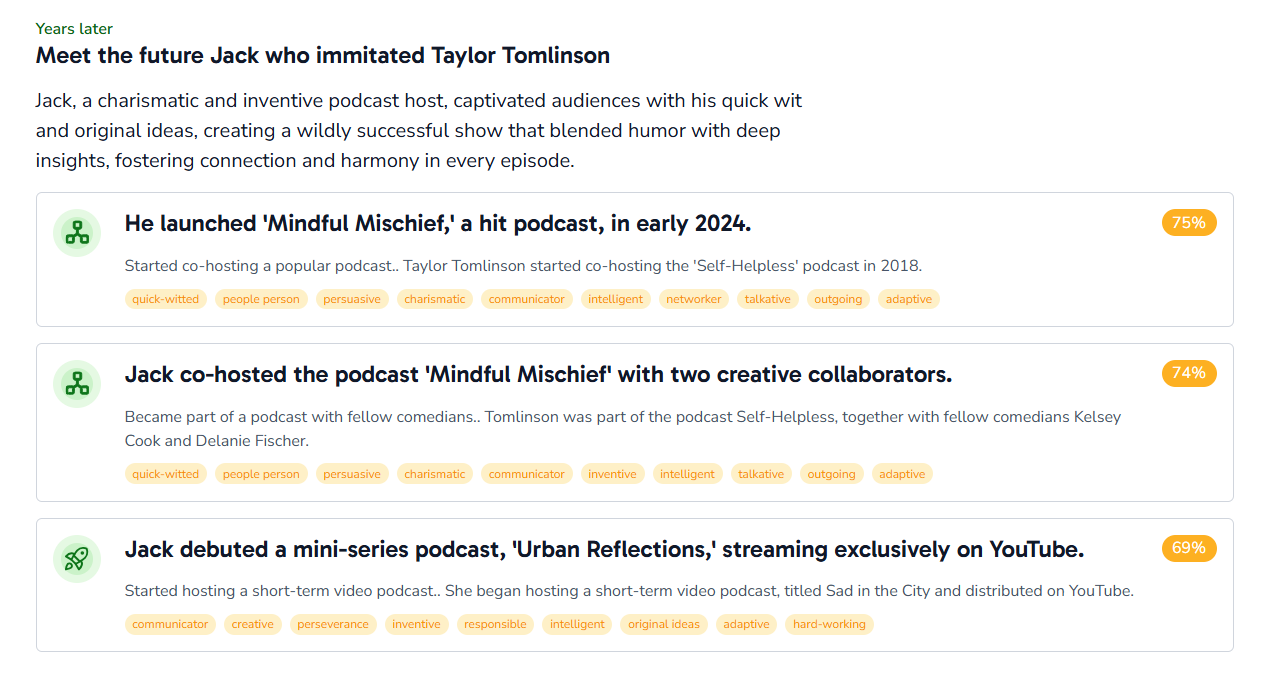1263x677 pixels.
Task: Click the 69% match badge
Action: pyautogui.click(x=1188, y=549)
